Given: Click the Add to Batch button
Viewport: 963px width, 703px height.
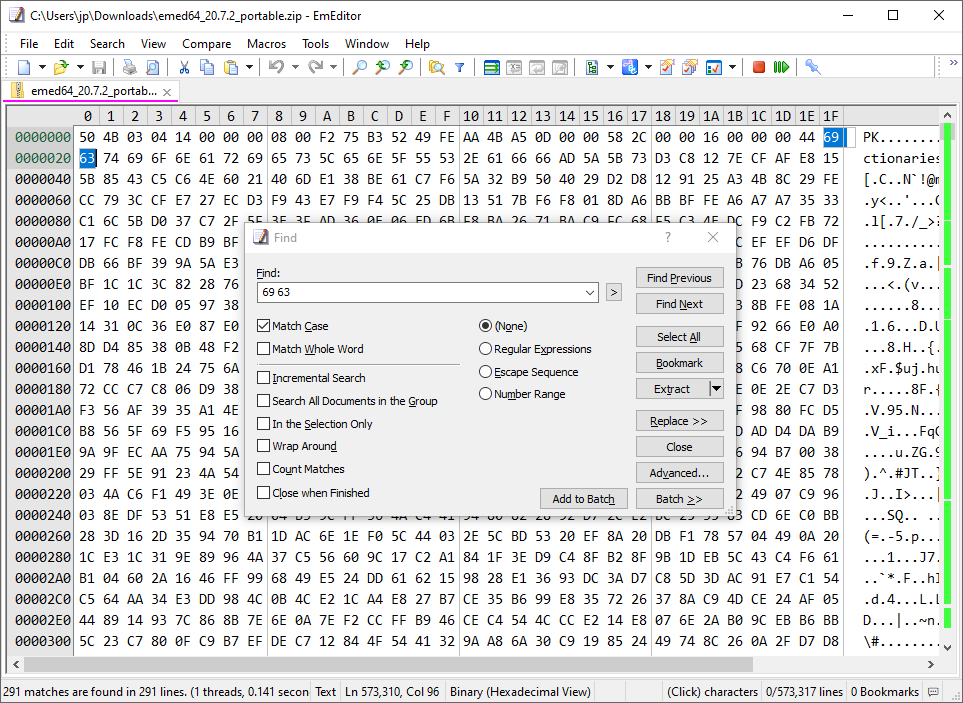Looking at the screenshot, I should click(583, 499).
